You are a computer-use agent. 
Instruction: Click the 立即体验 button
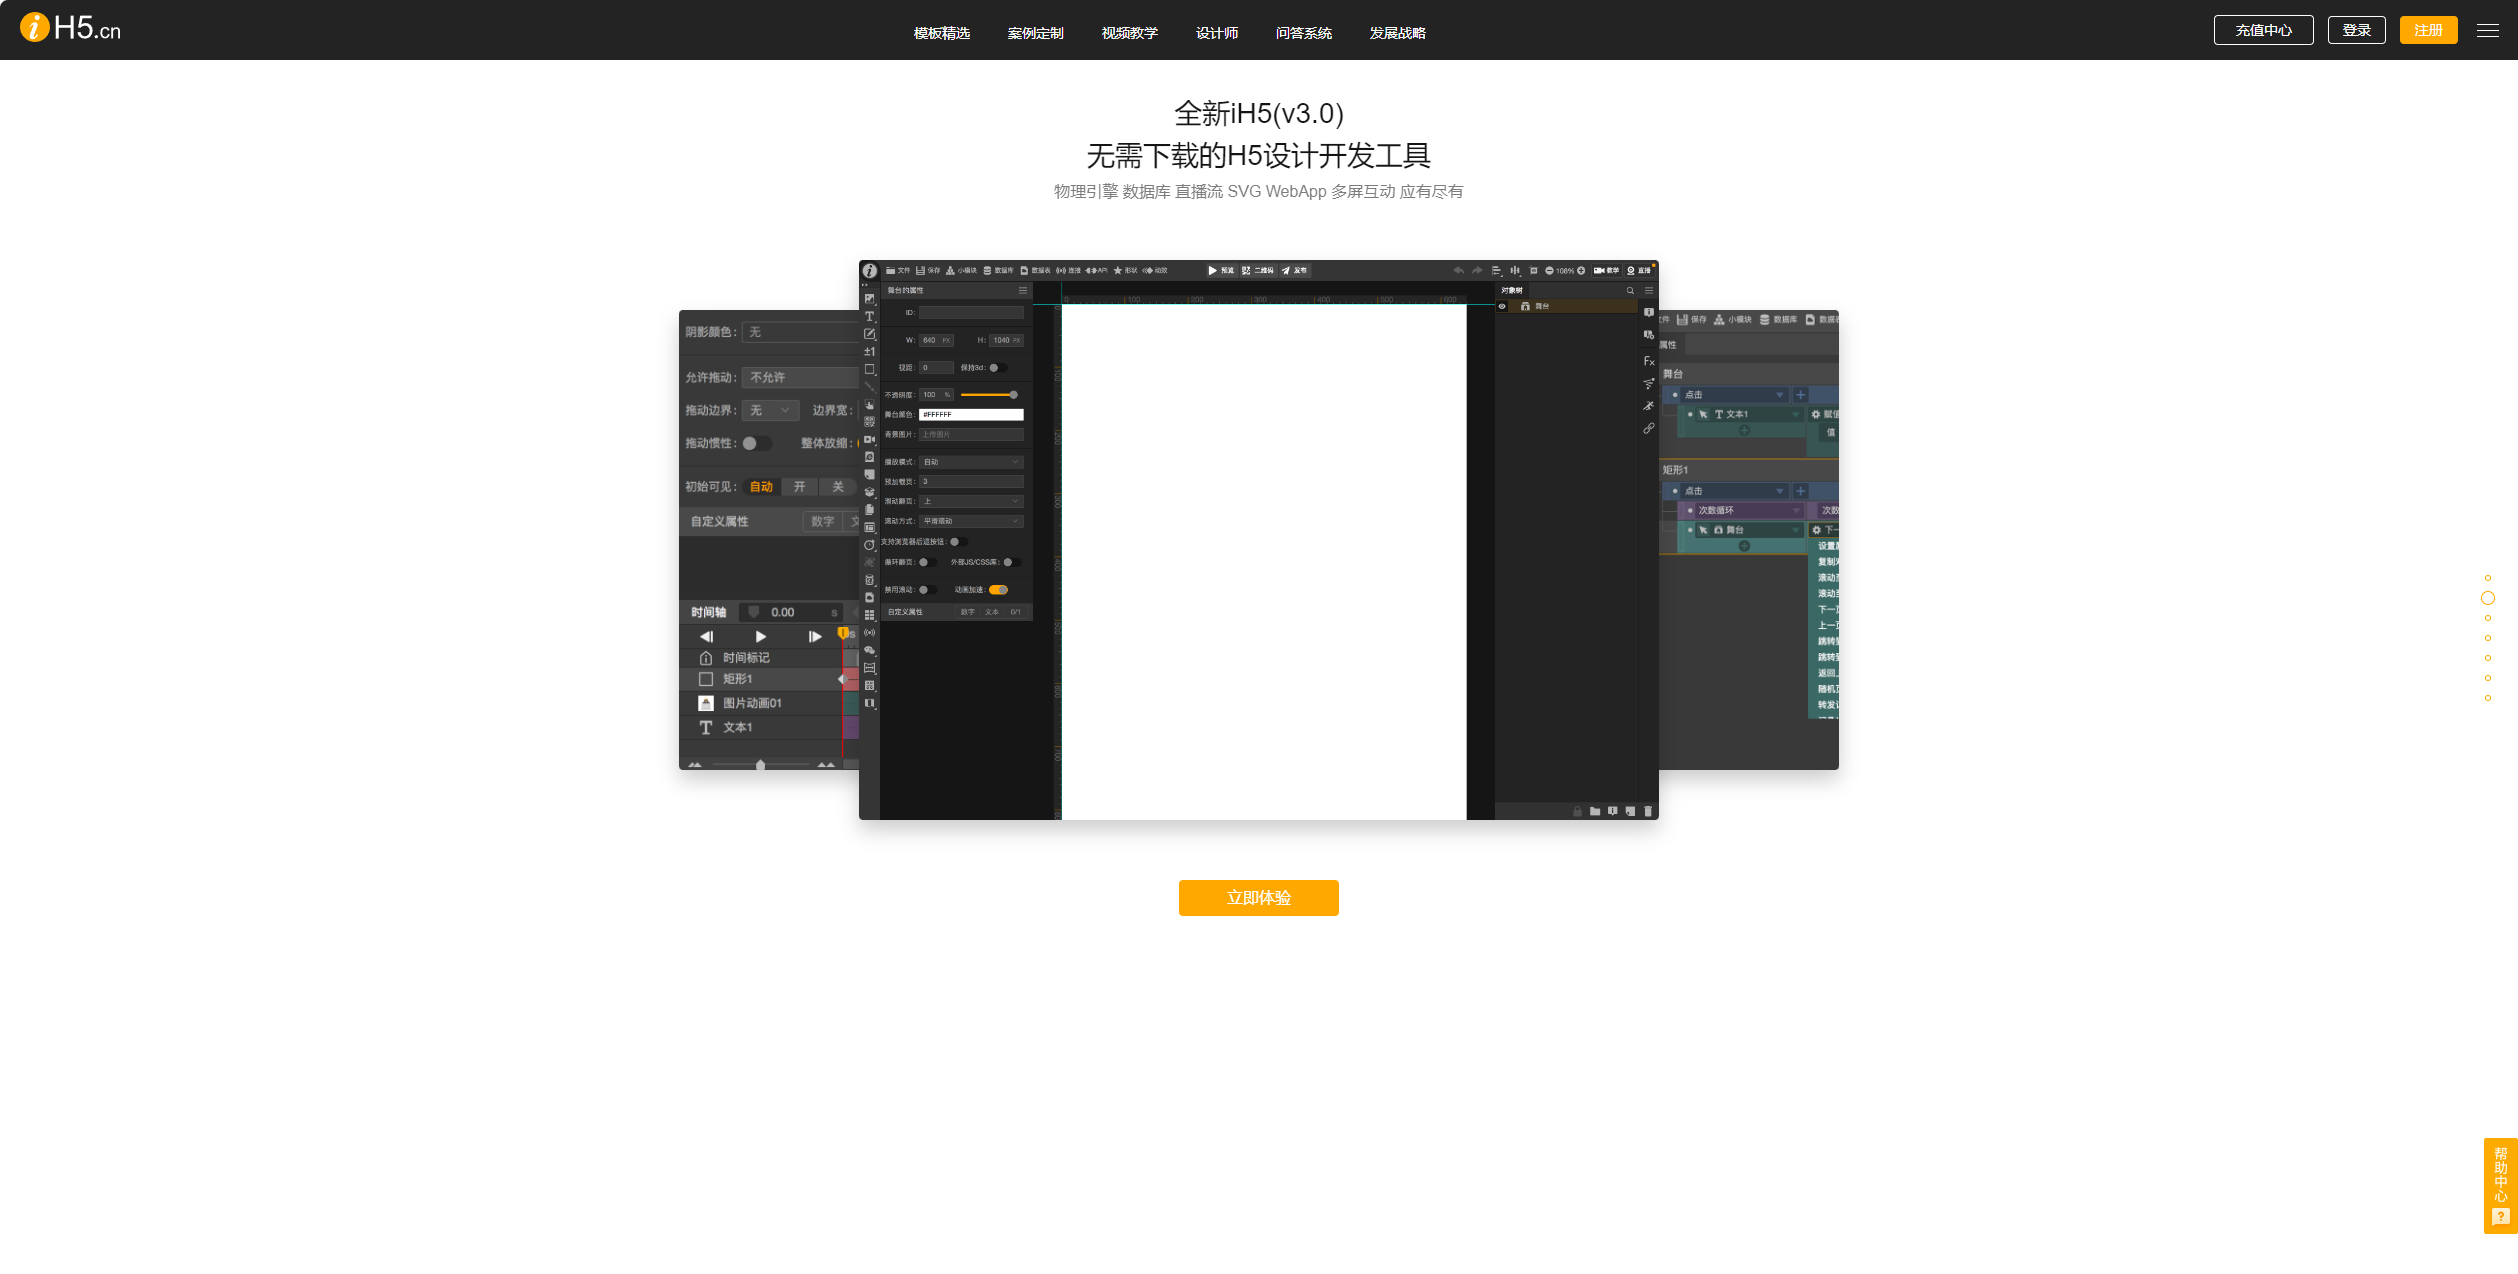pyautogui.click(x=1258, y=897)
